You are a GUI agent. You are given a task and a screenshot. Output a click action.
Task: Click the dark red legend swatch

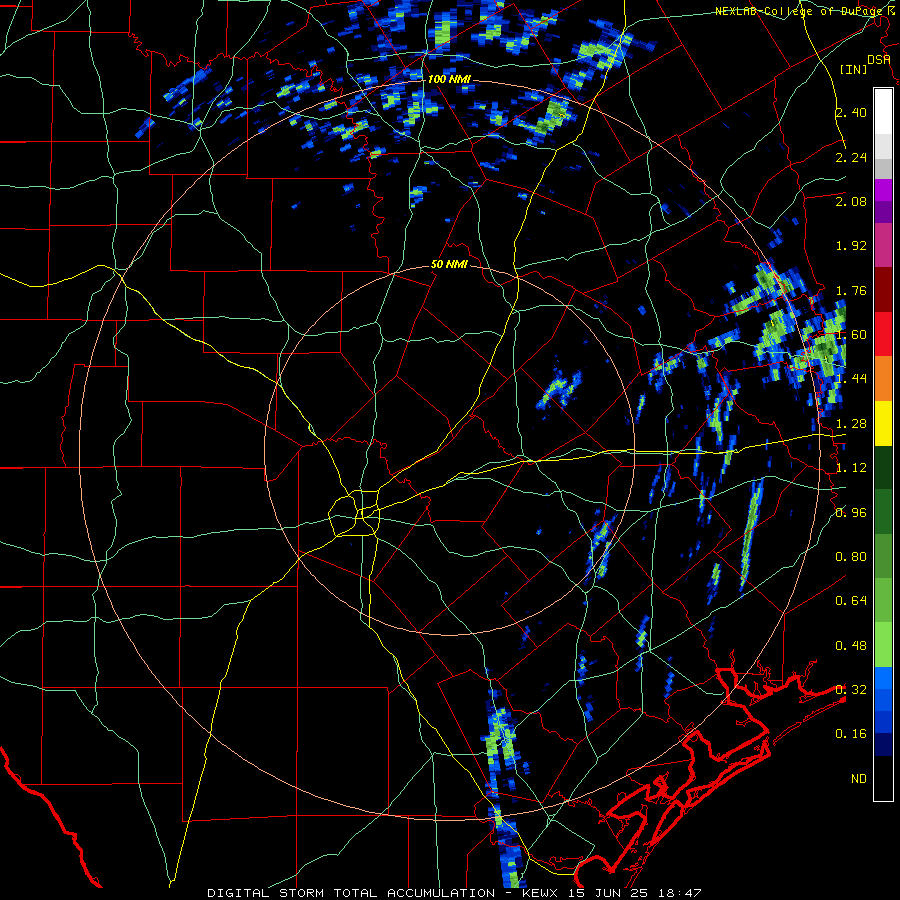(883, 290)
